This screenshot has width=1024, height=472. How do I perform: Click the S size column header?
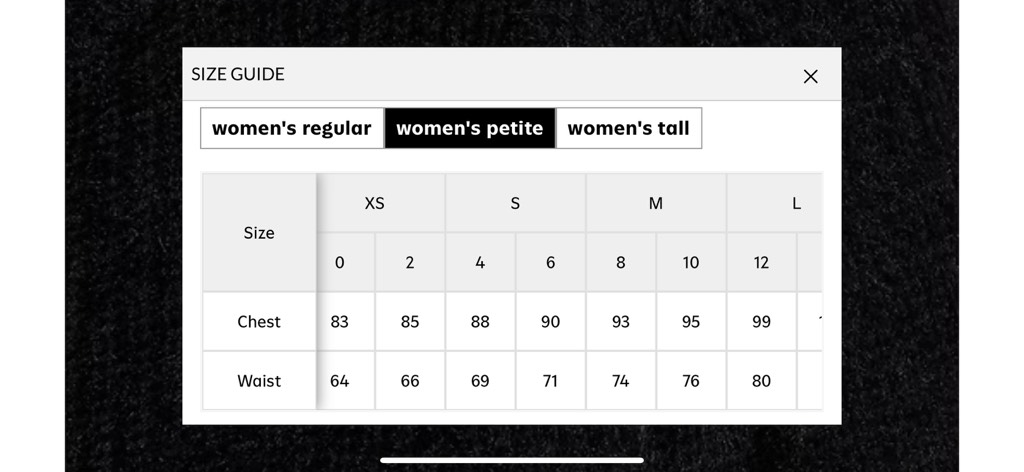(515, 203)
